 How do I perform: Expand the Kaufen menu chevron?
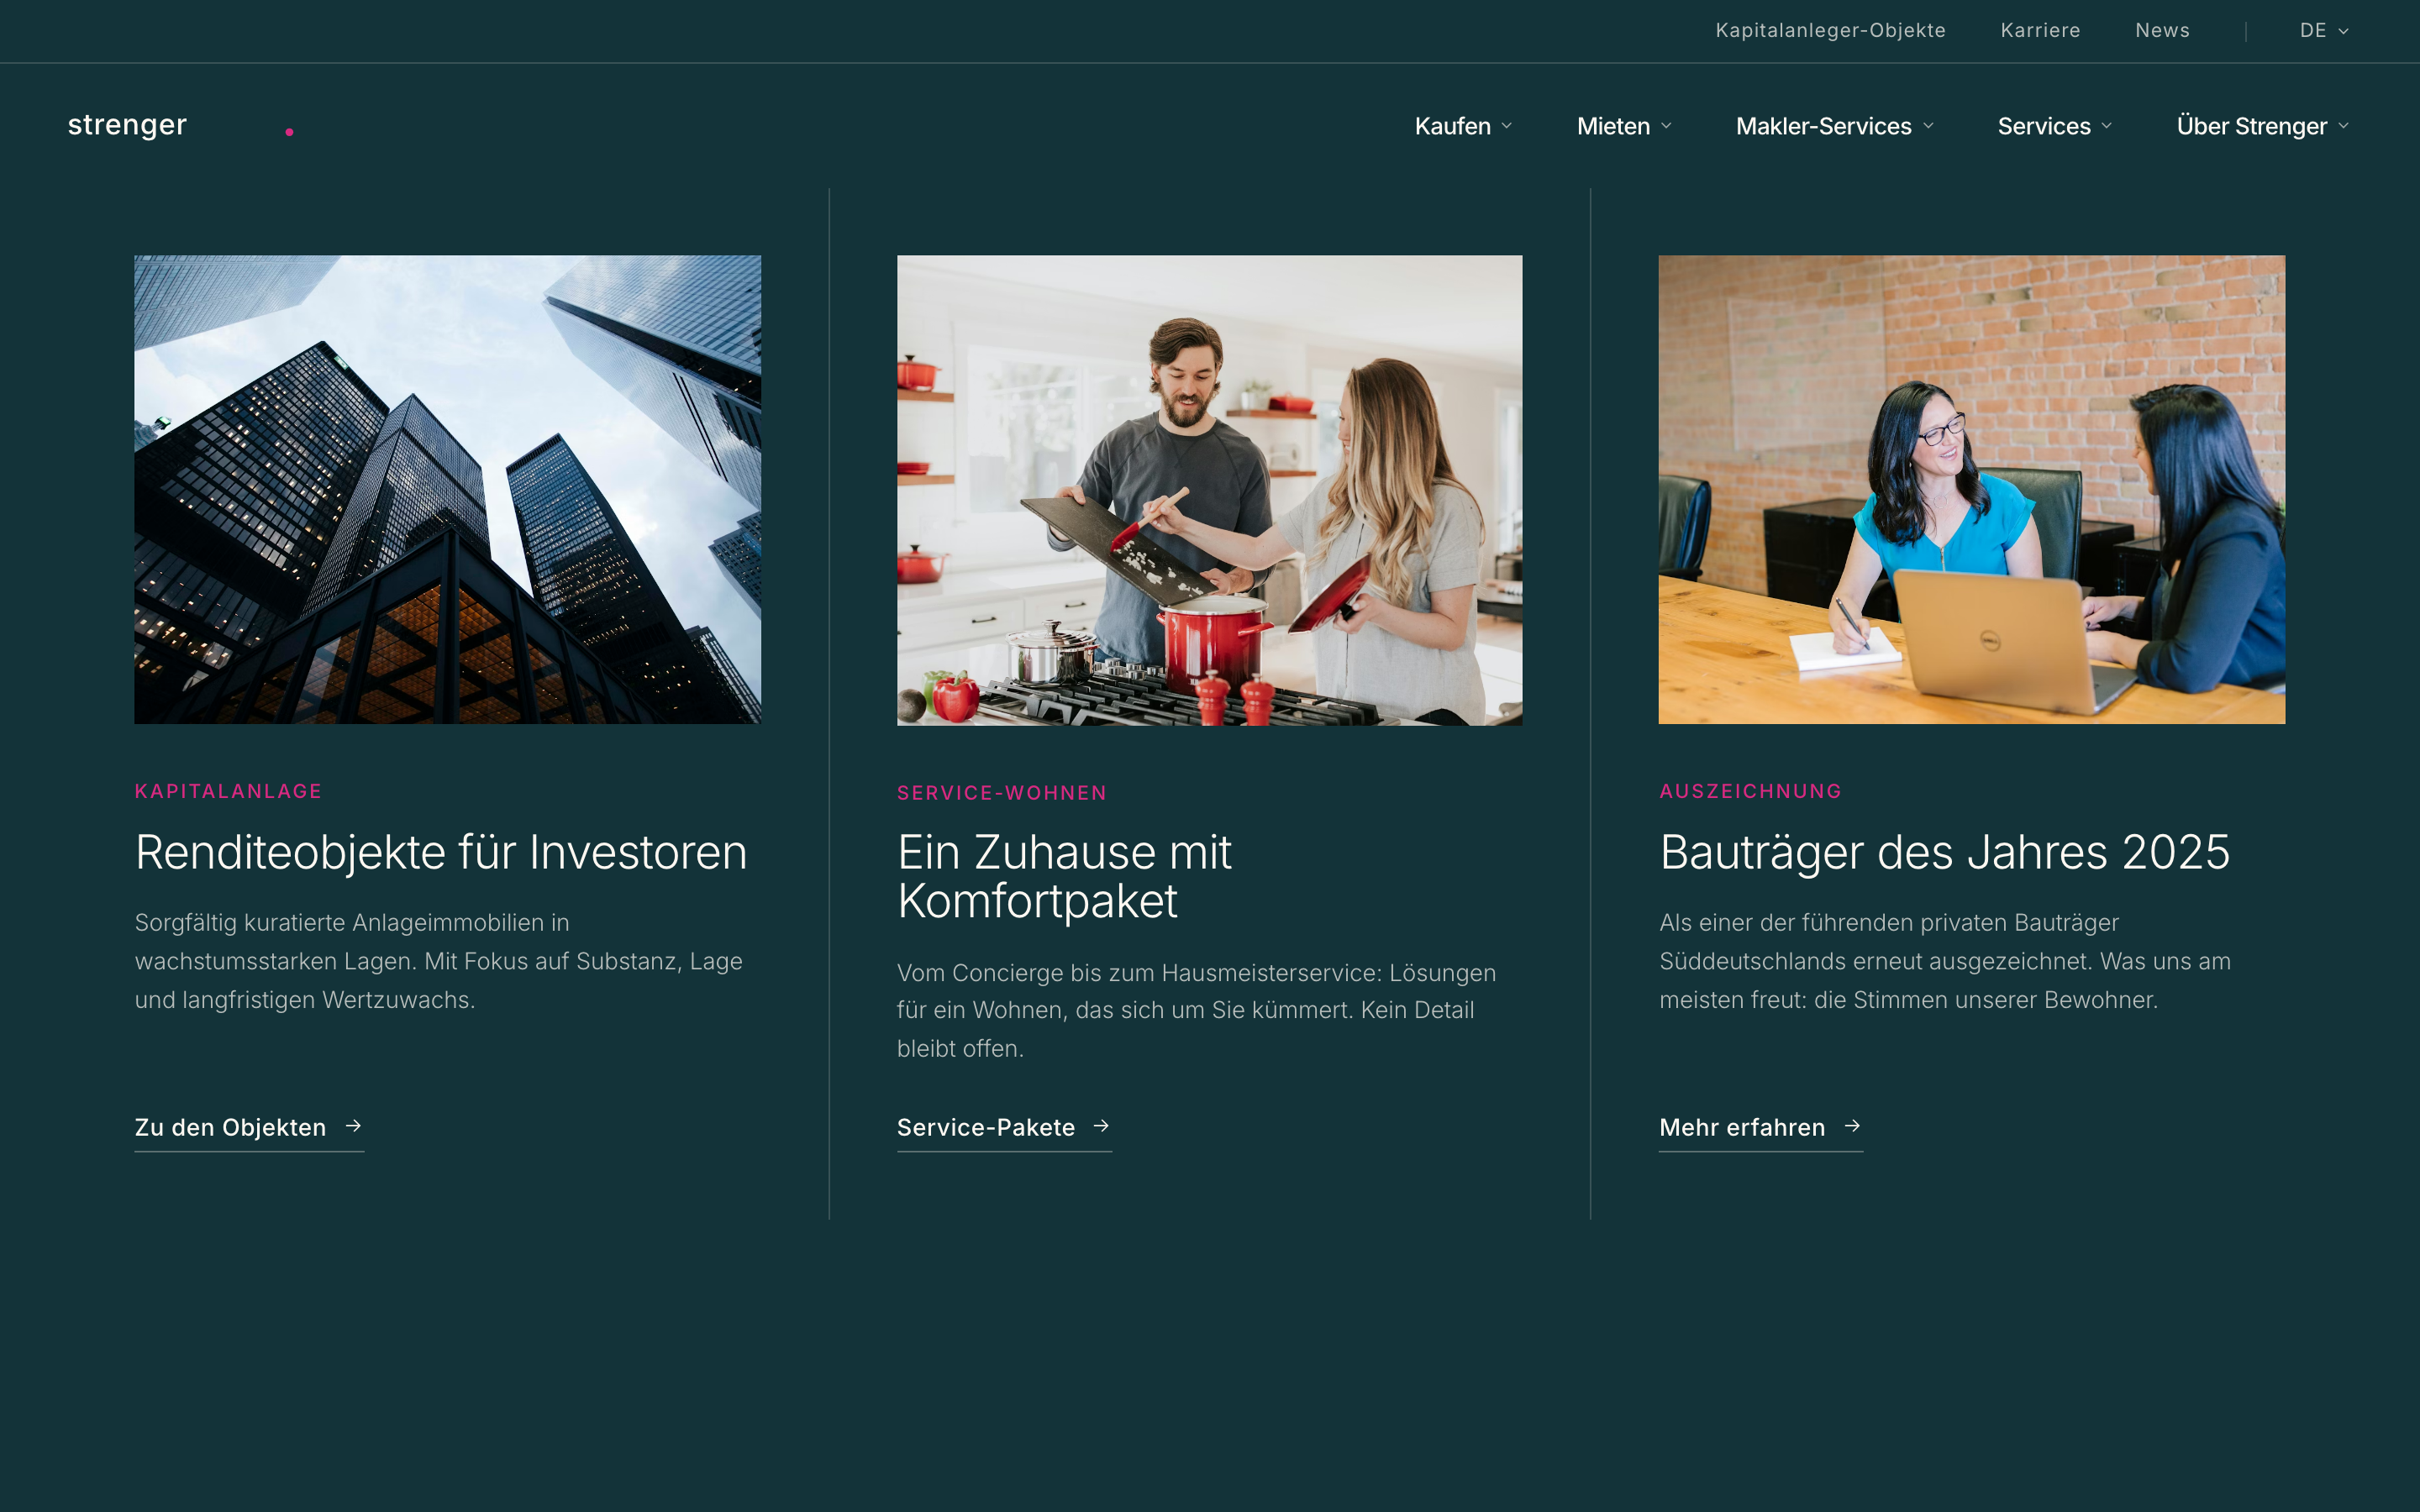point(1507,126)
